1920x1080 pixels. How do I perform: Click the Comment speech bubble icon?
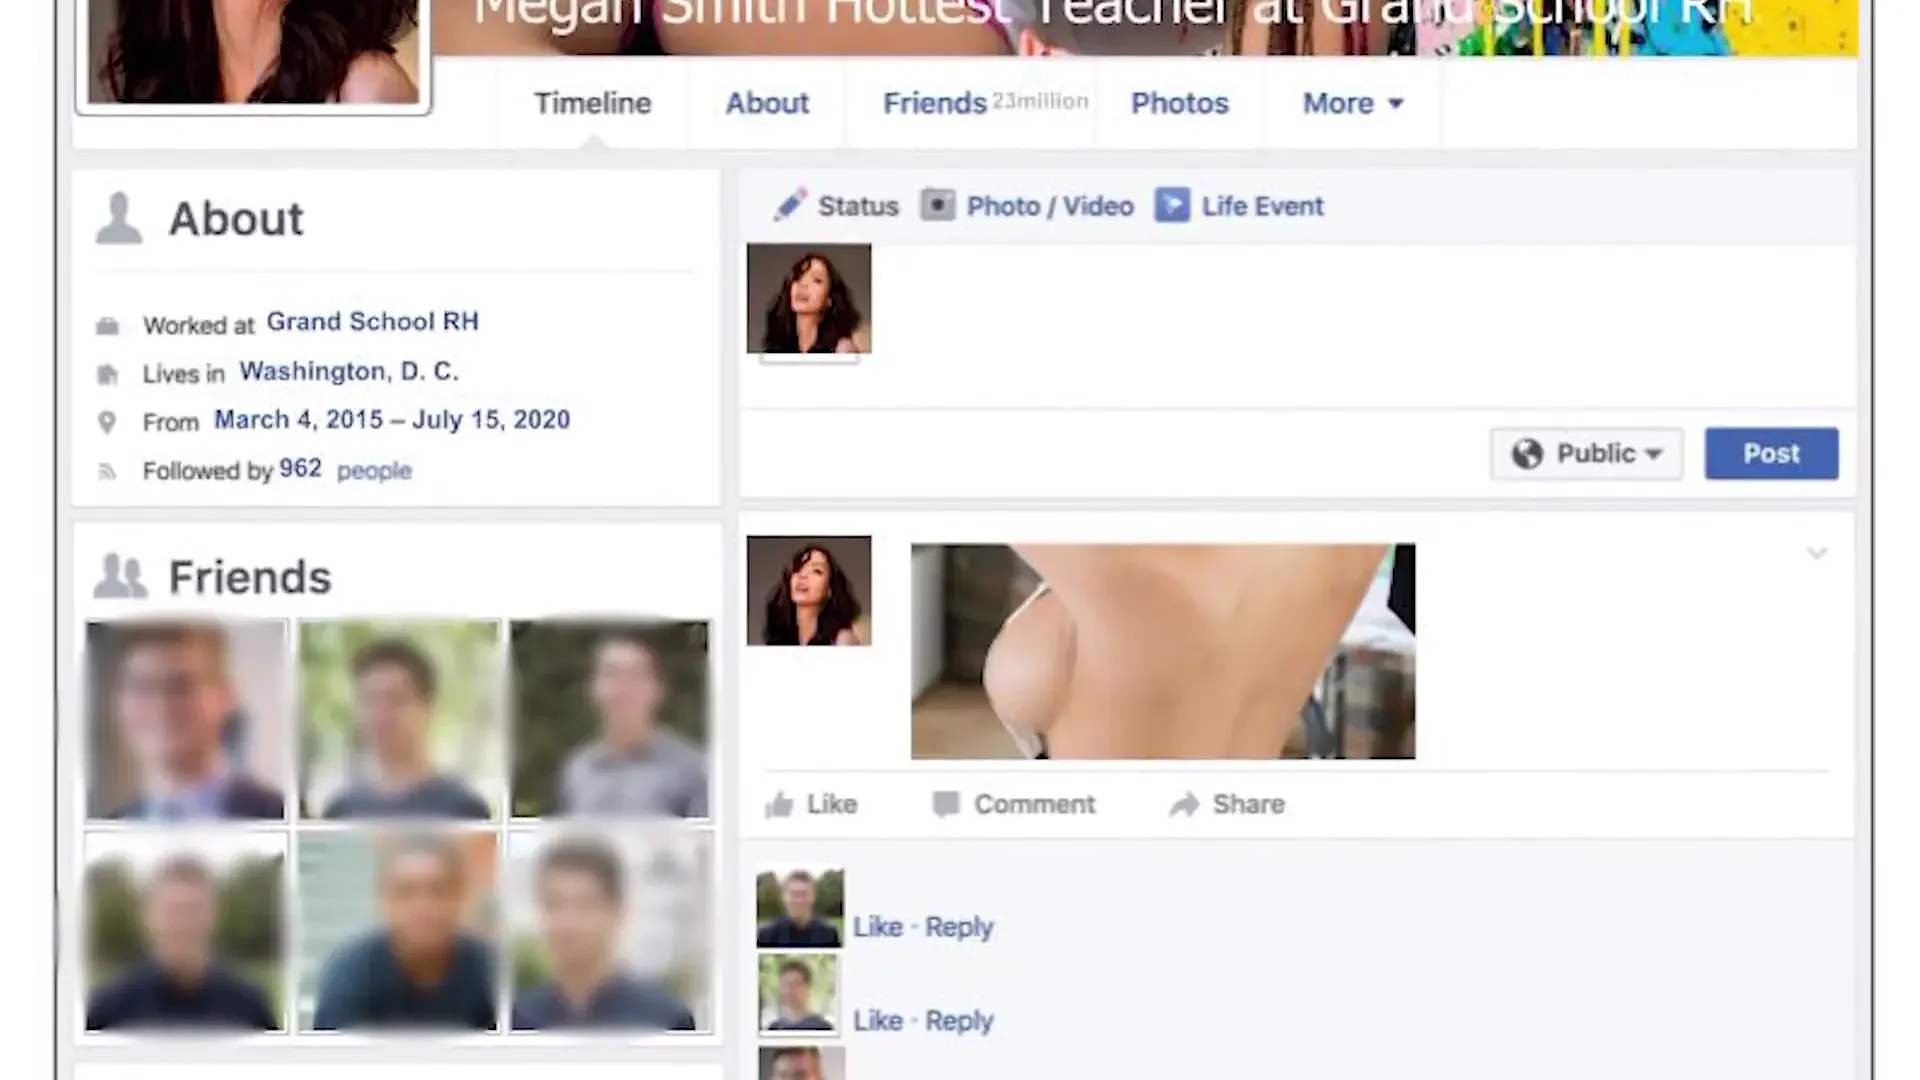coord(946,805)
